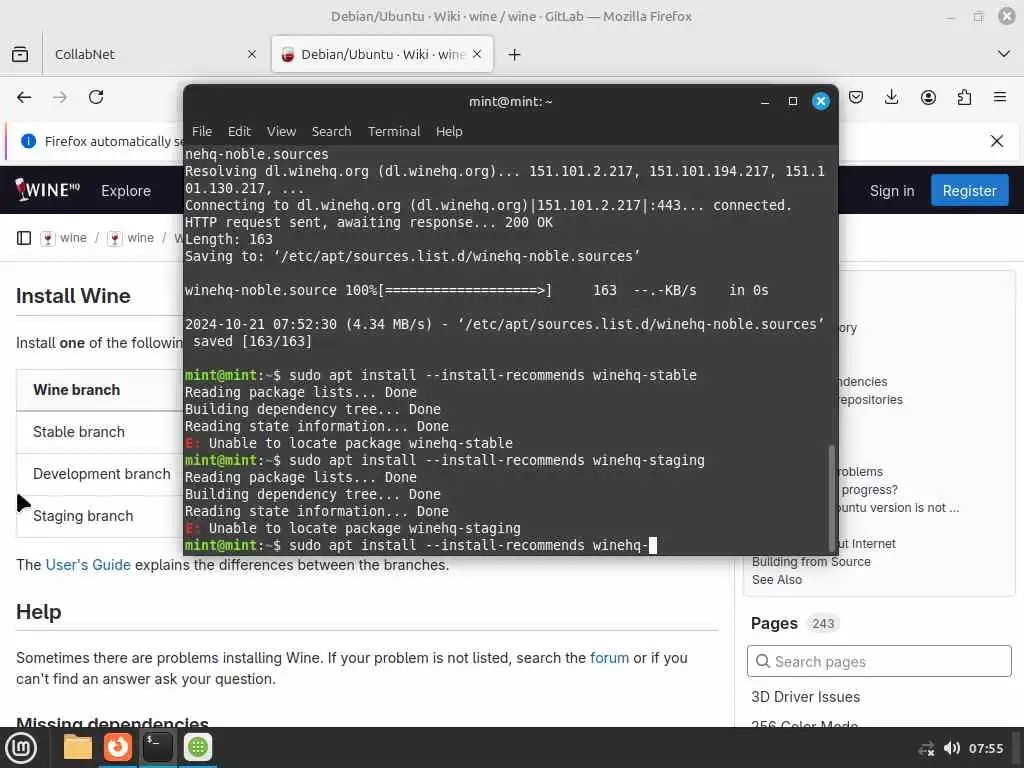Click the terminal command prompt line
1024x768 pixels.
coord(421,545)
